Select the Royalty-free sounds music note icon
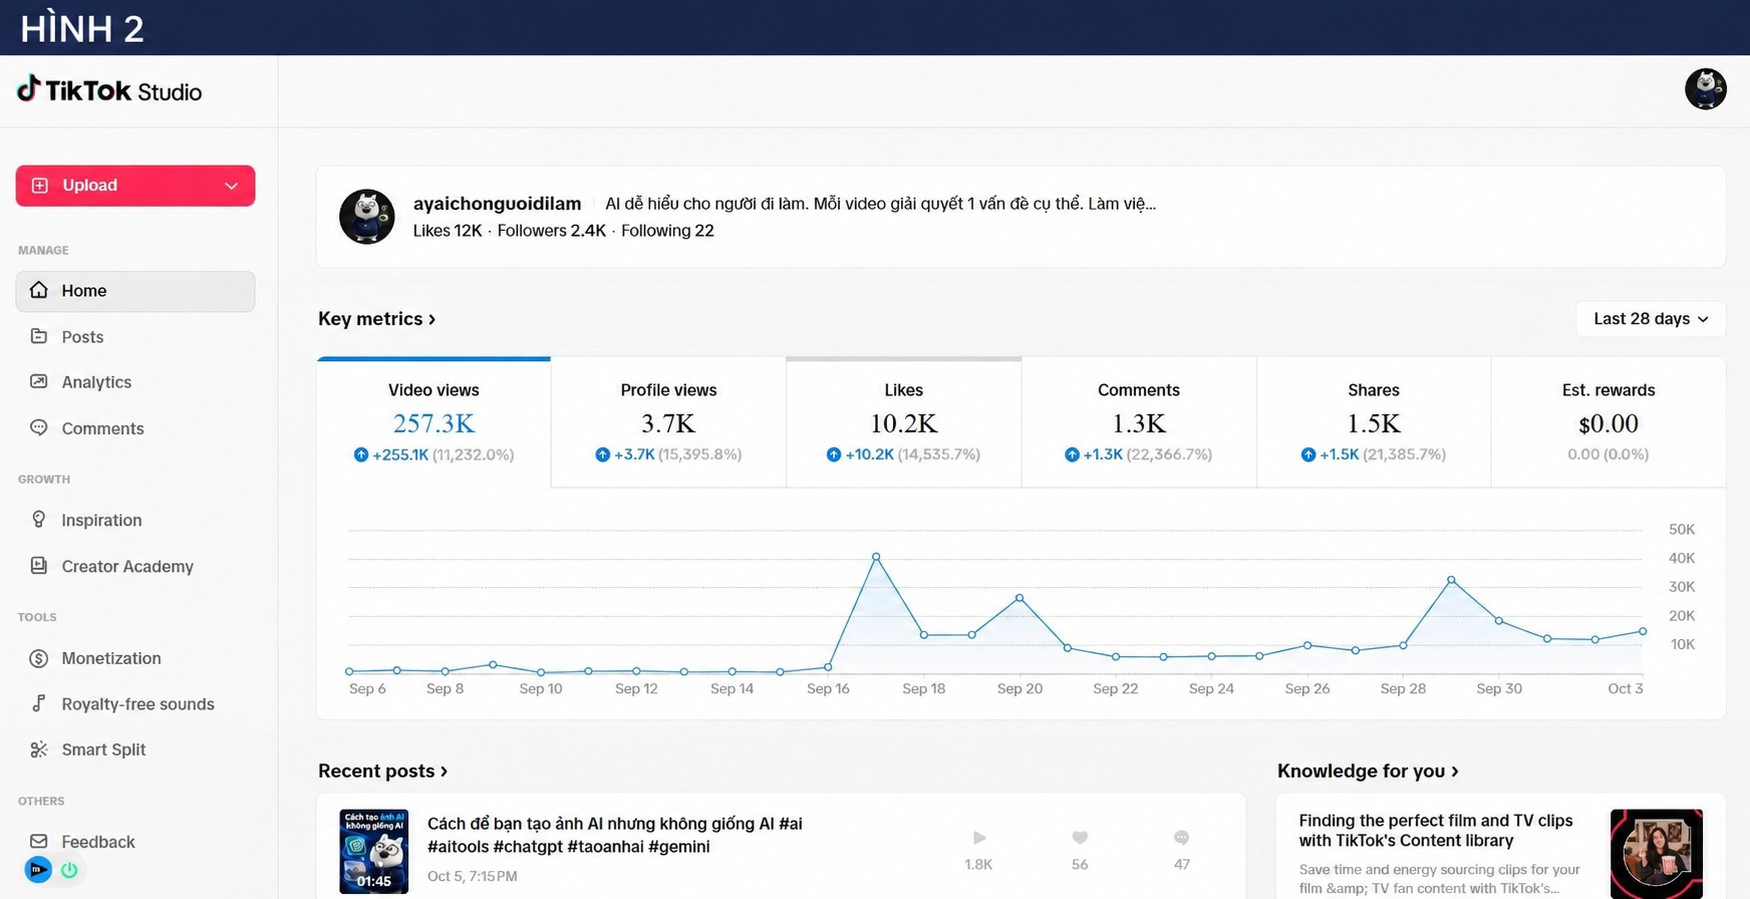Image resolution: width=1750 pixels, height=899 pixels. [39, 703]
